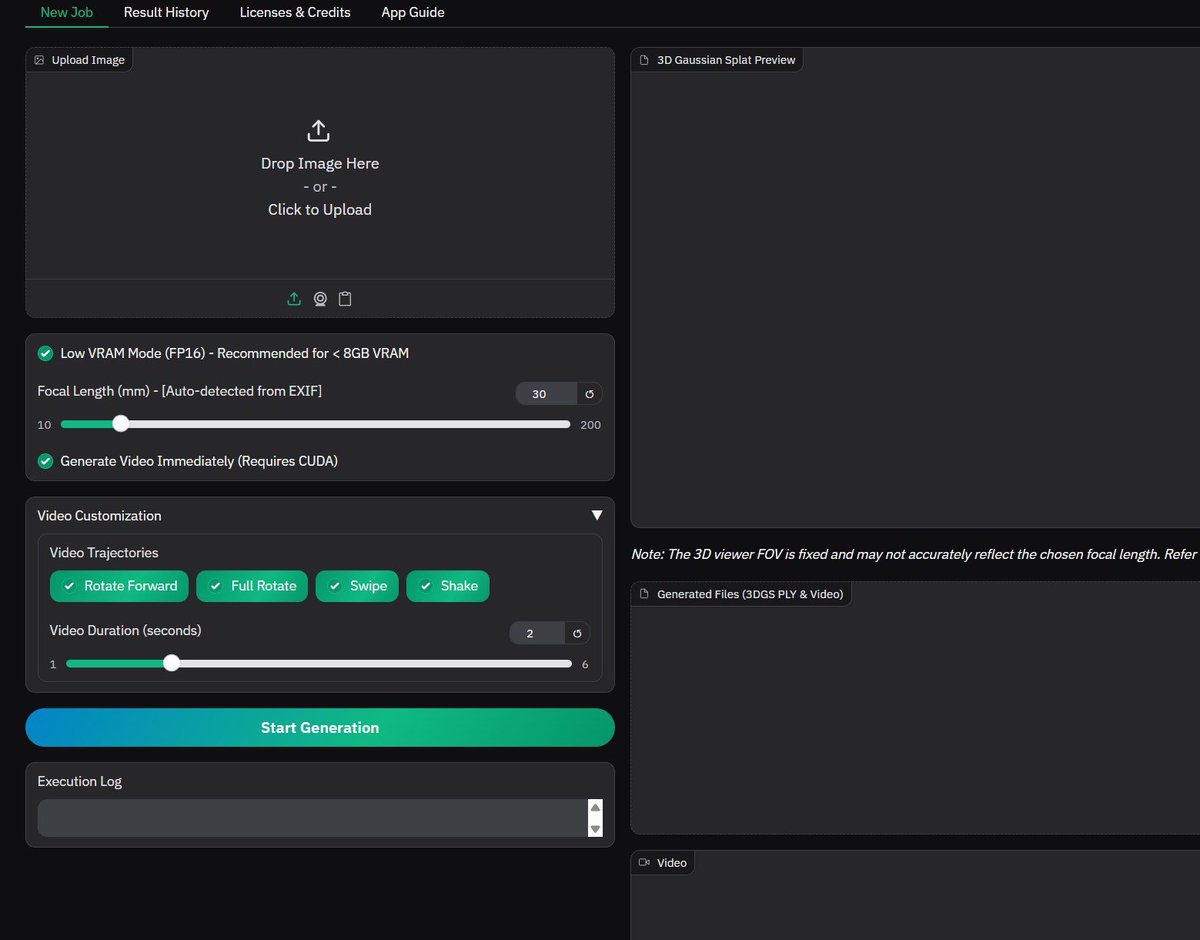Click inside the Execution Log text box

tap(312, 818)
